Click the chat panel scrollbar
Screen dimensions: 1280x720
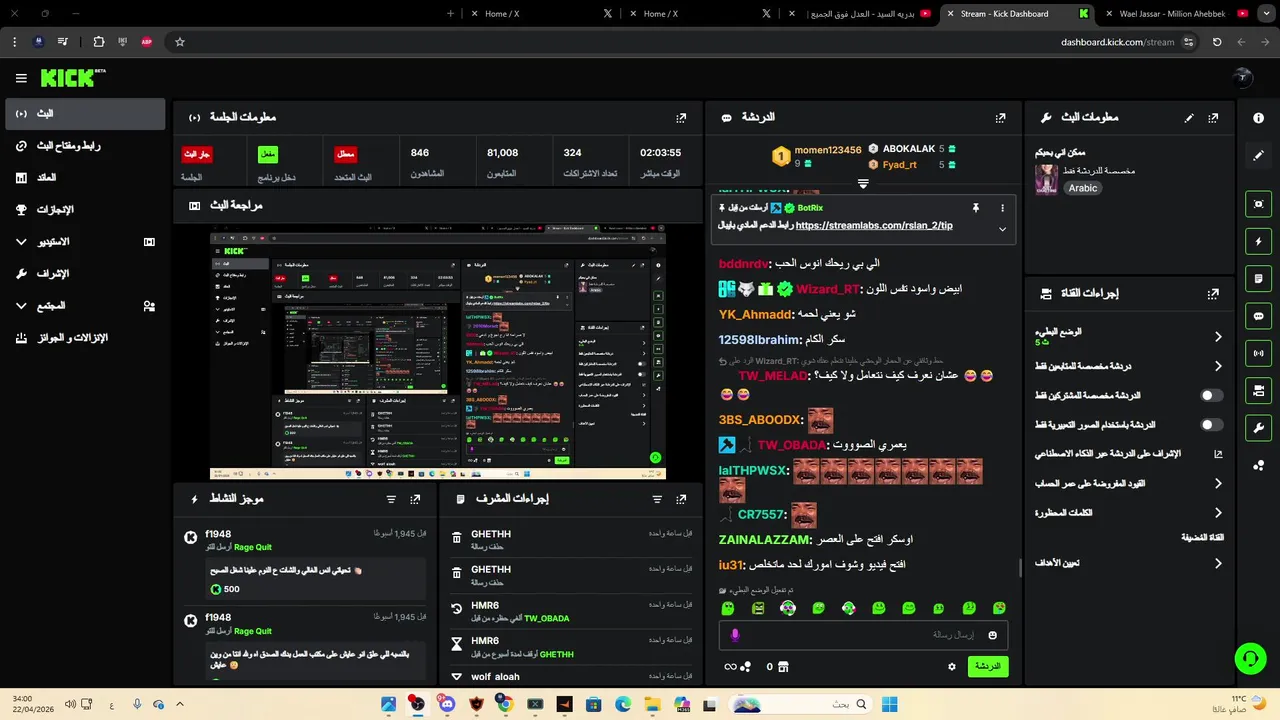(x=1020, y=567)
